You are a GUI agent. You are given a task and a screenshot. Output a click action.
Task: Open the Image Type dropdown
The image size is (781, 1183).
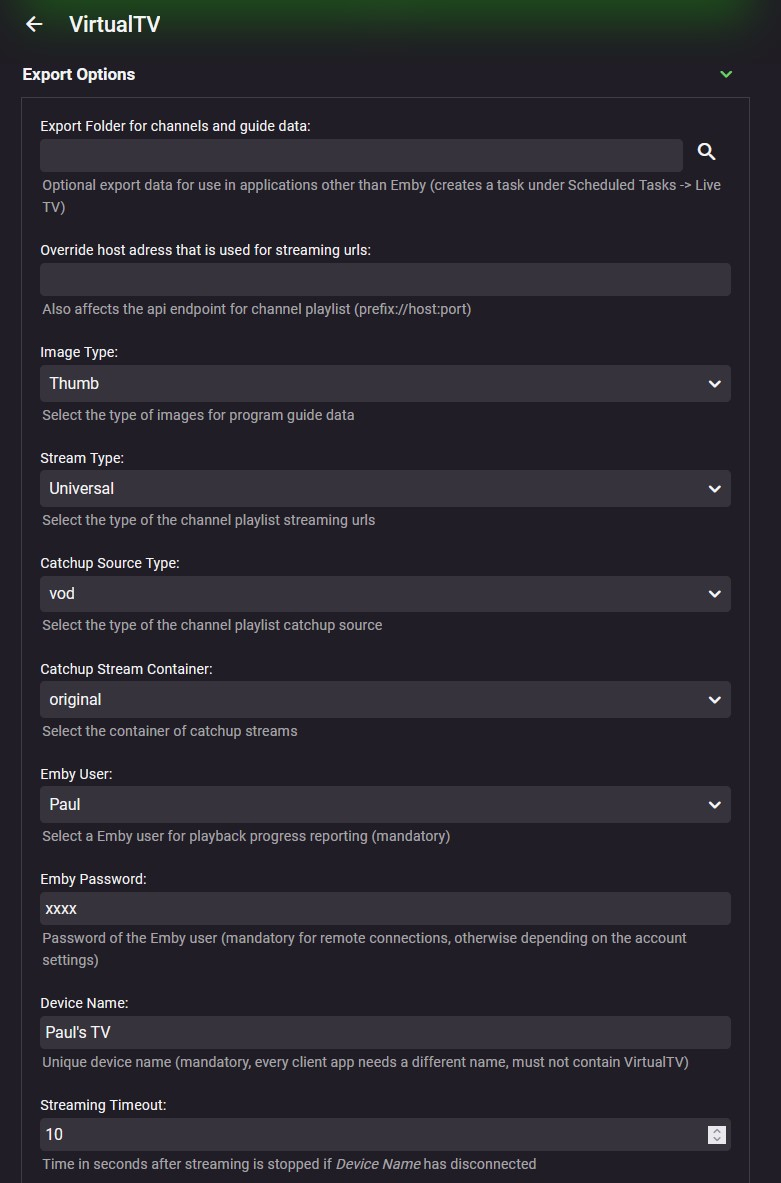tap(385, 383)
